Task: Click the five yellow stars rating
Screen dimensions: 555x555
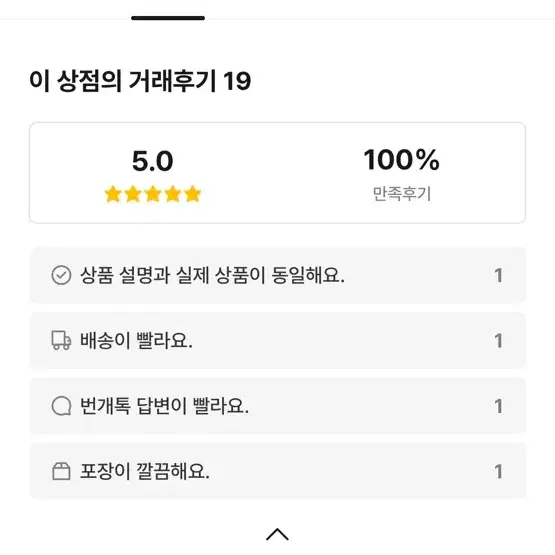Action: tap(153, 194)
